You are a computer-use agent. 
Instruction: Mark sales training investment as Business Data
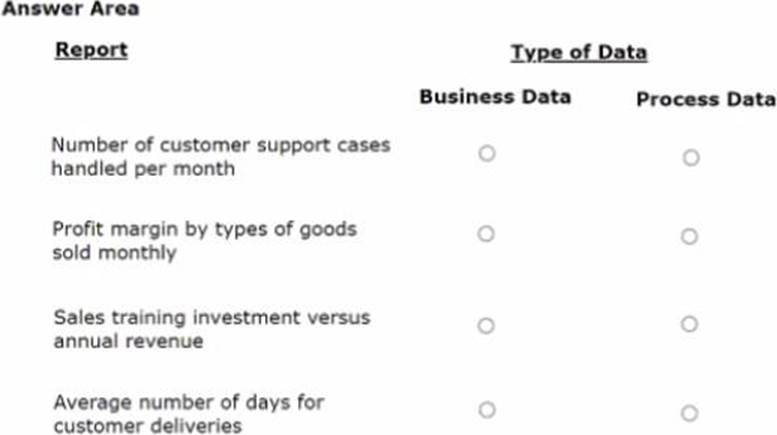(x=486, y=325)
